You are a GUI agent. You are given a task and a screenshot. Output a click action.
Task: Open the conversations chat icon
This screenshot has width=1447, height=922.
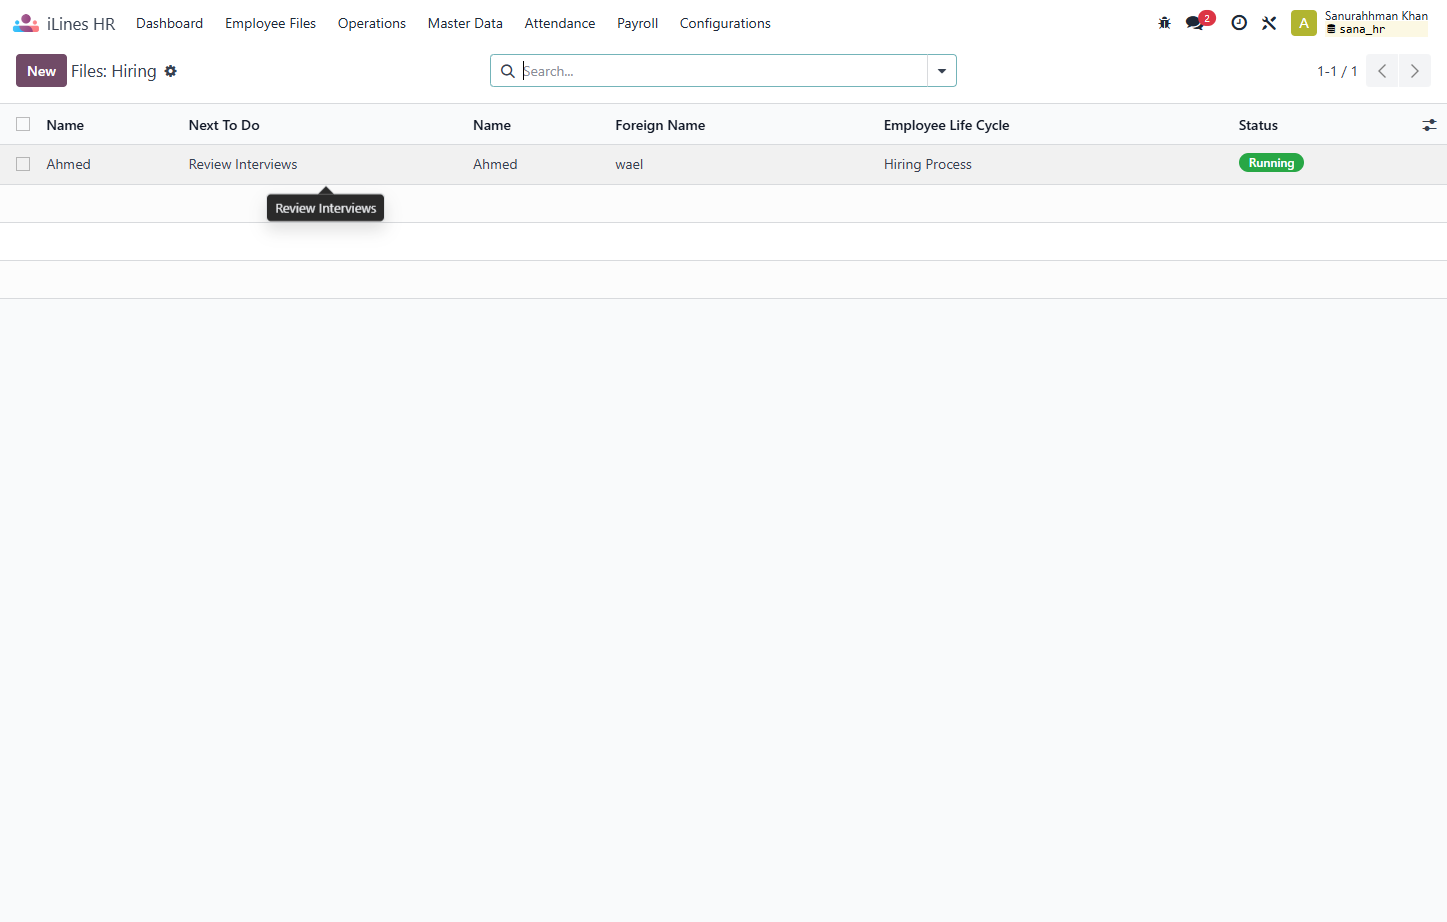[x=1195, y=23]
